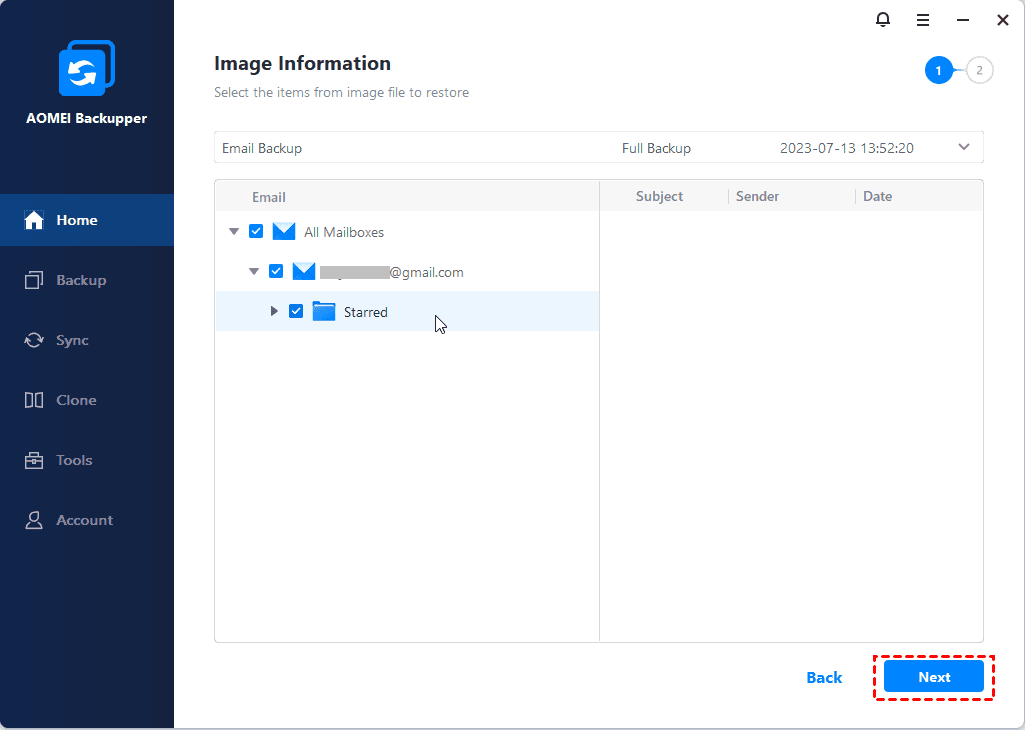Image resolution: width=1025 pixels, height=730 pixels.
Task: Click the gmail.com account envelope icon
Action: pos(304,271)
